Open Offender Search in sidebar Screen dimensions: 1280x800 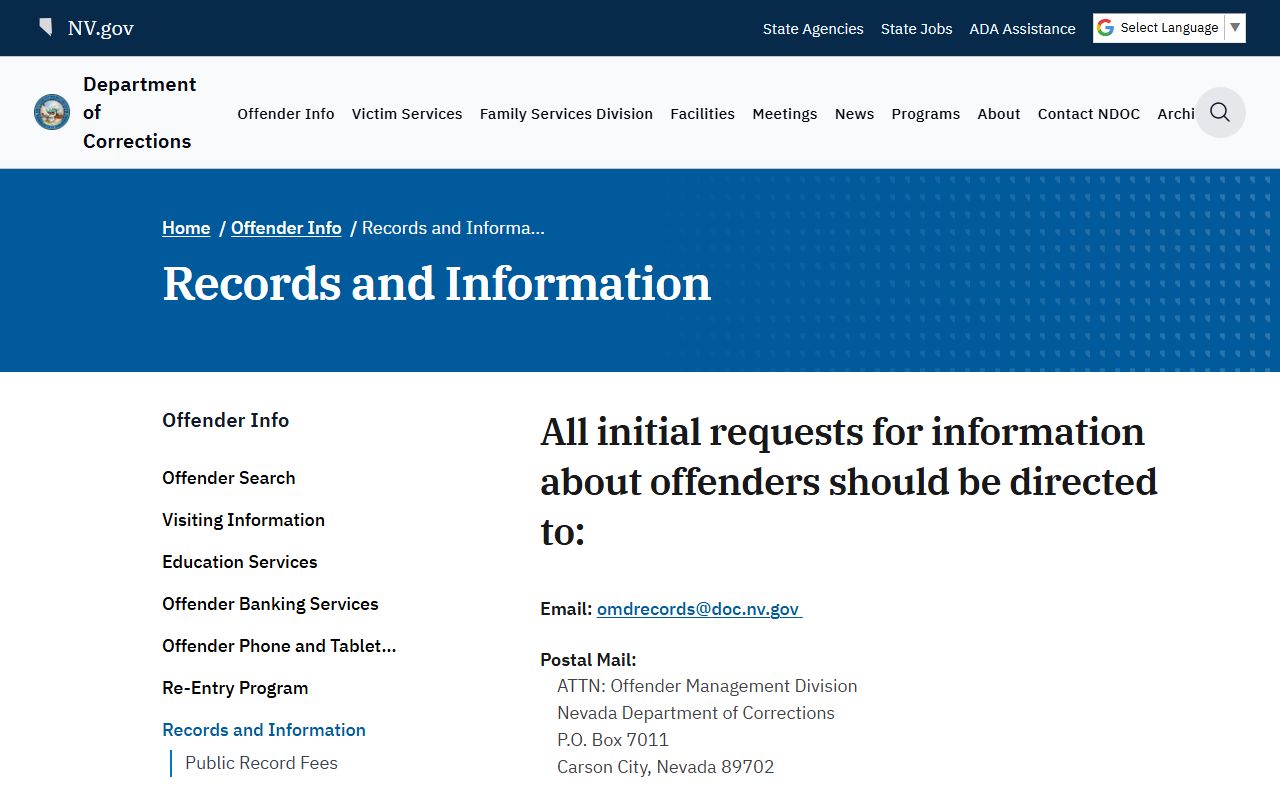click(229, 478)
